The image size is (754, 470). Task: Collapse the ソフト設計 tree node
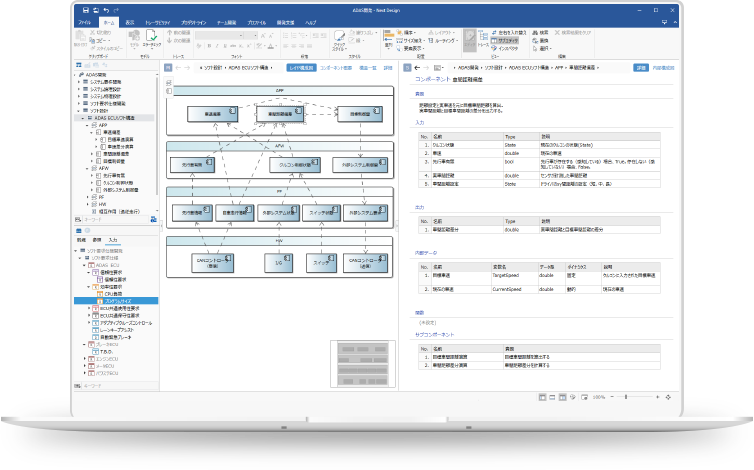tap(79, 111)
